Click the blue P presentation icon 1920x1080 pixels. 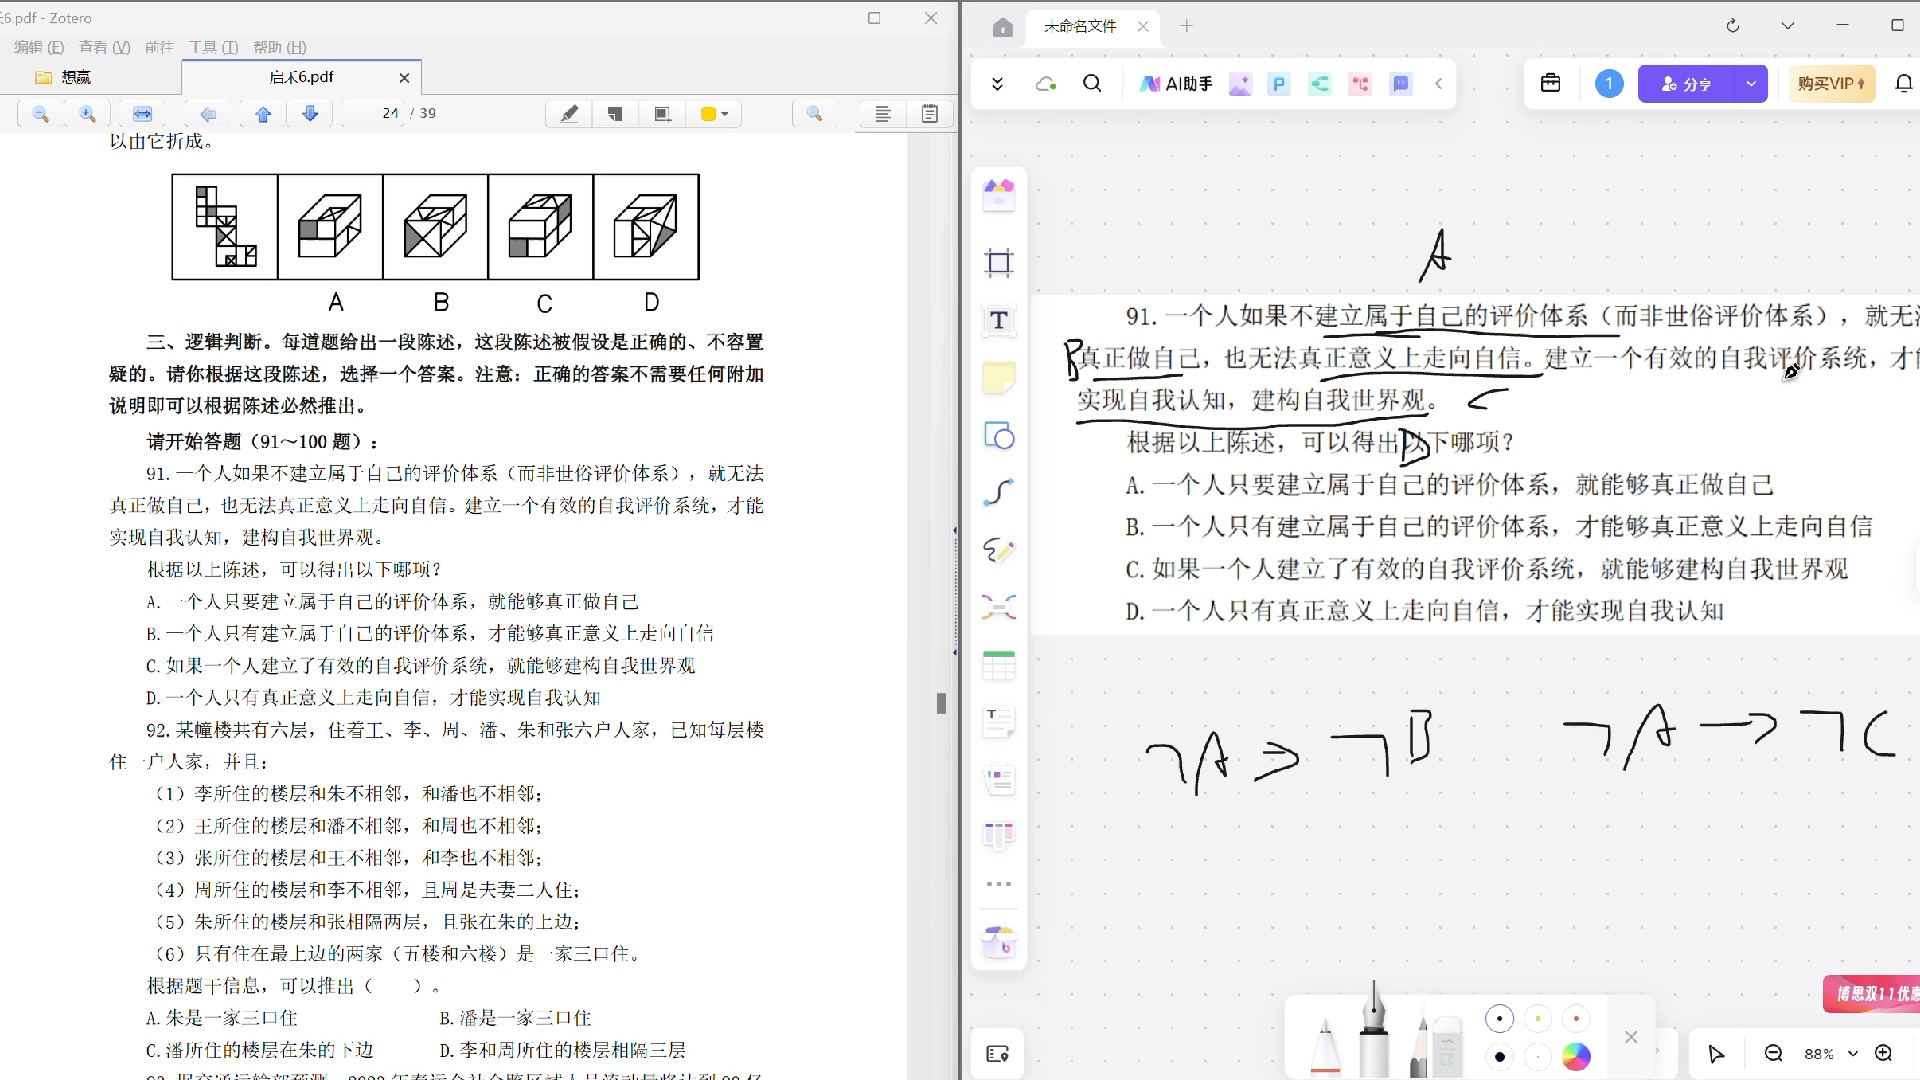[x=1279, y=84]
